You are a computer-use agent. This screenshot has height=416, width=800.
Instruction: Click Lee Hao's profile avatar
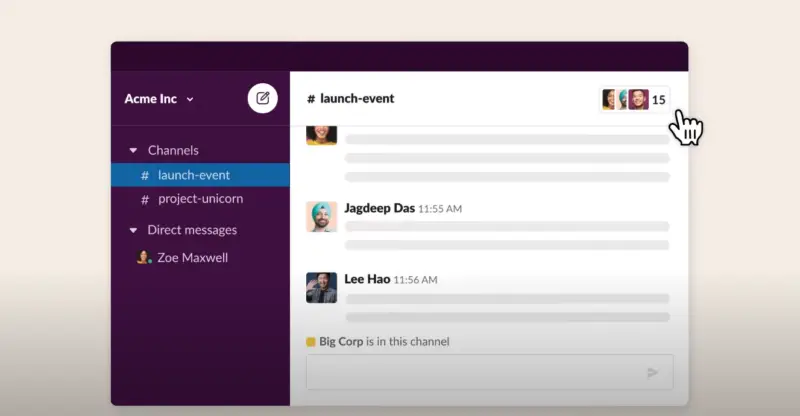point(321,287)
